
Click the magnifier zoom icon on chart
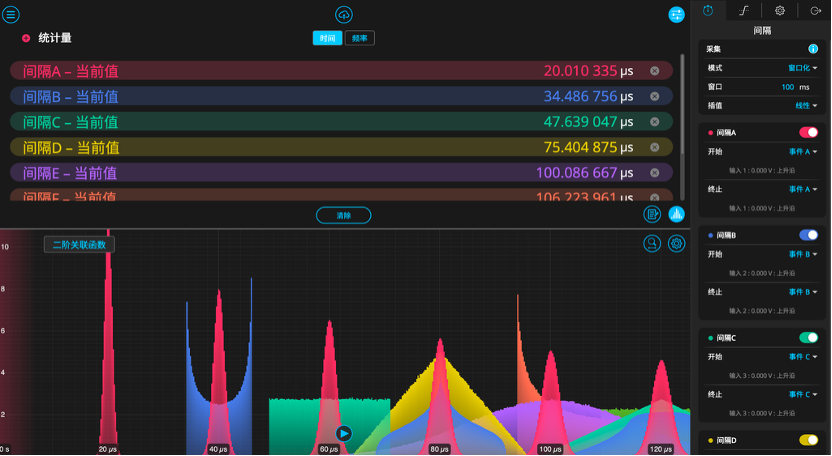coord(652,243)
